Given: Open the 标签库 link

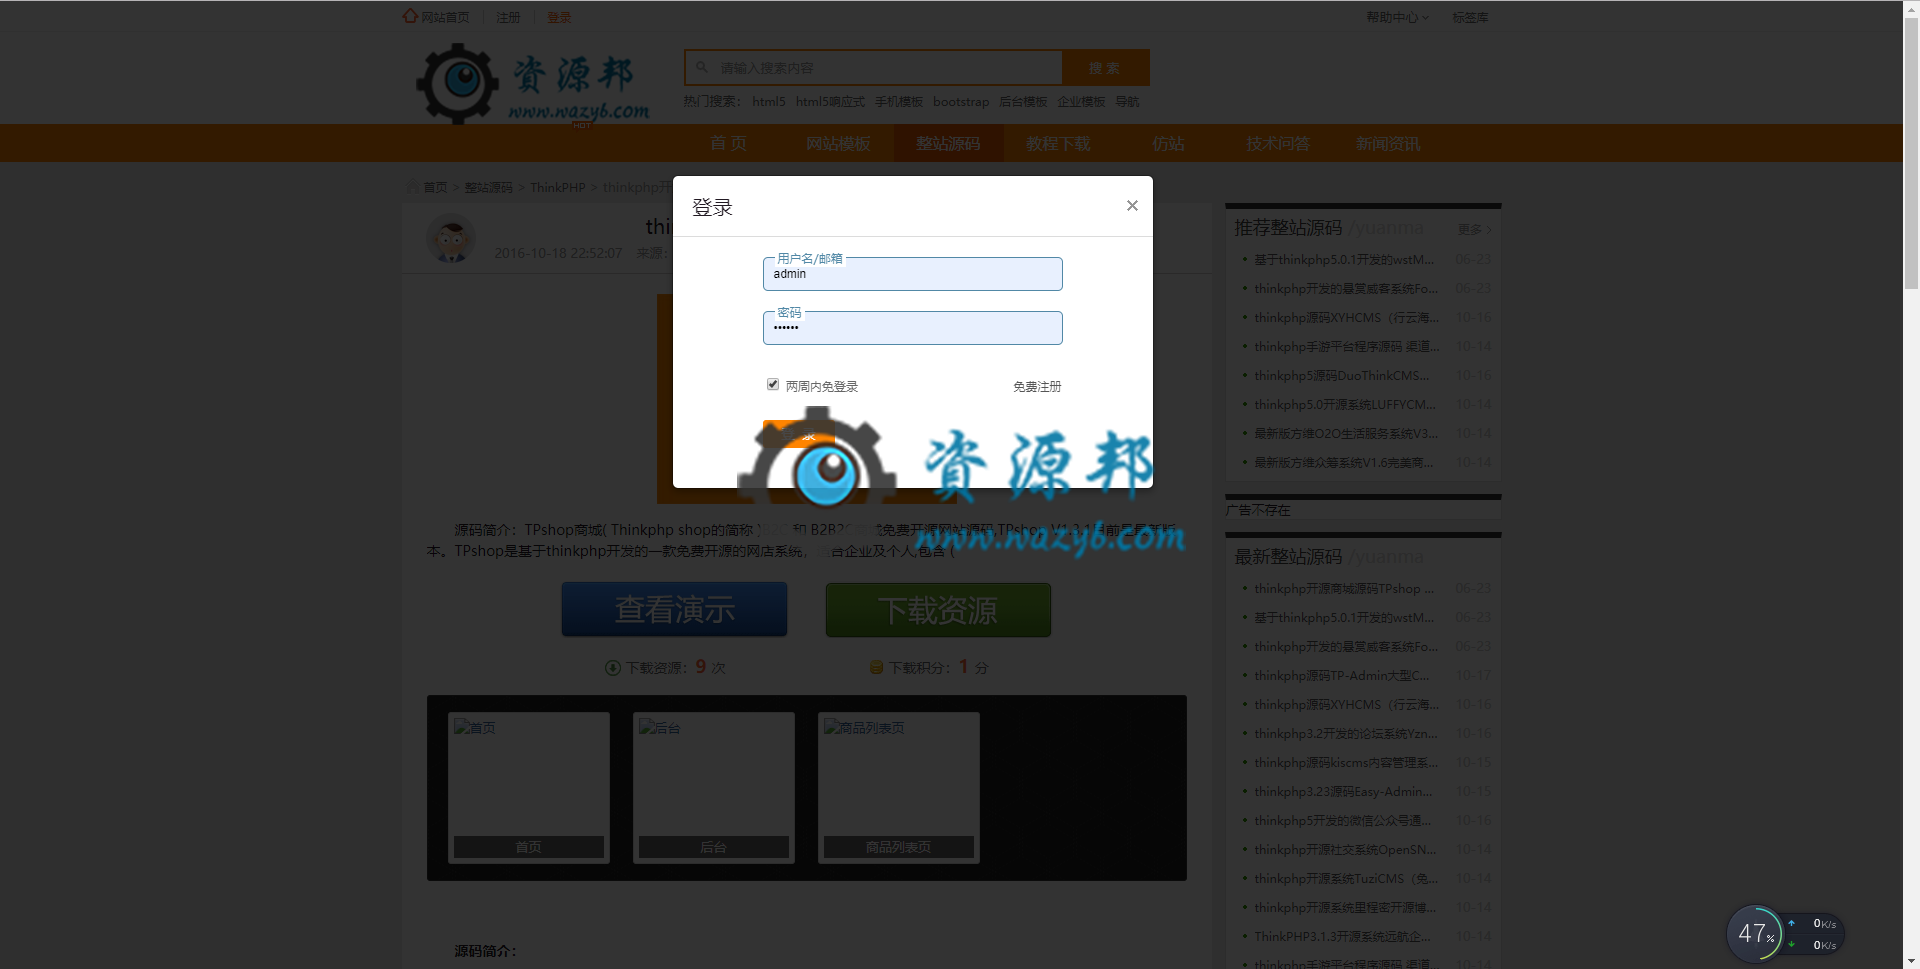Looking at the screenshot, I should [1470, 17].
